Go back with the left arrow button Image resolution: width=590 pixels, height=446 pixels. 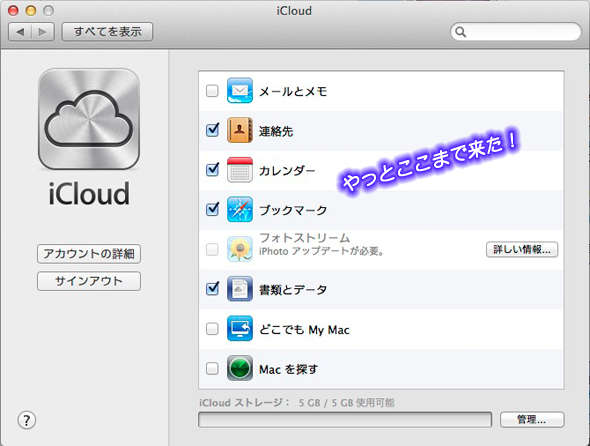click(20, 32)
